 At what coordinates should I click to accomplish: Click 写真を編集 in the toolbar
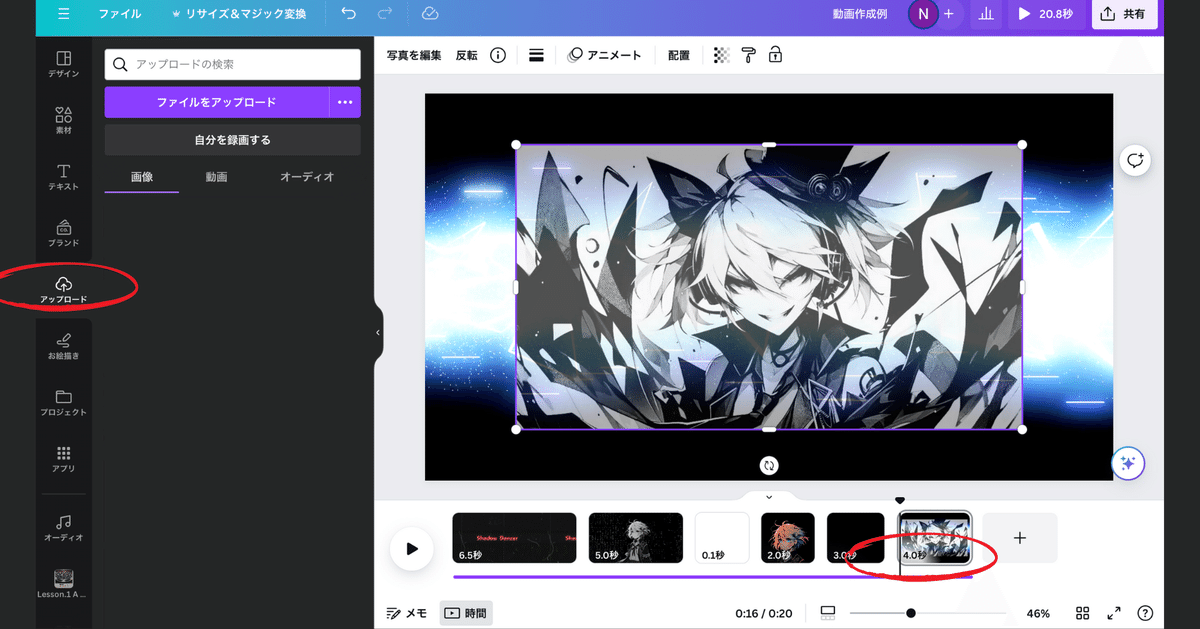click(414, 55)
